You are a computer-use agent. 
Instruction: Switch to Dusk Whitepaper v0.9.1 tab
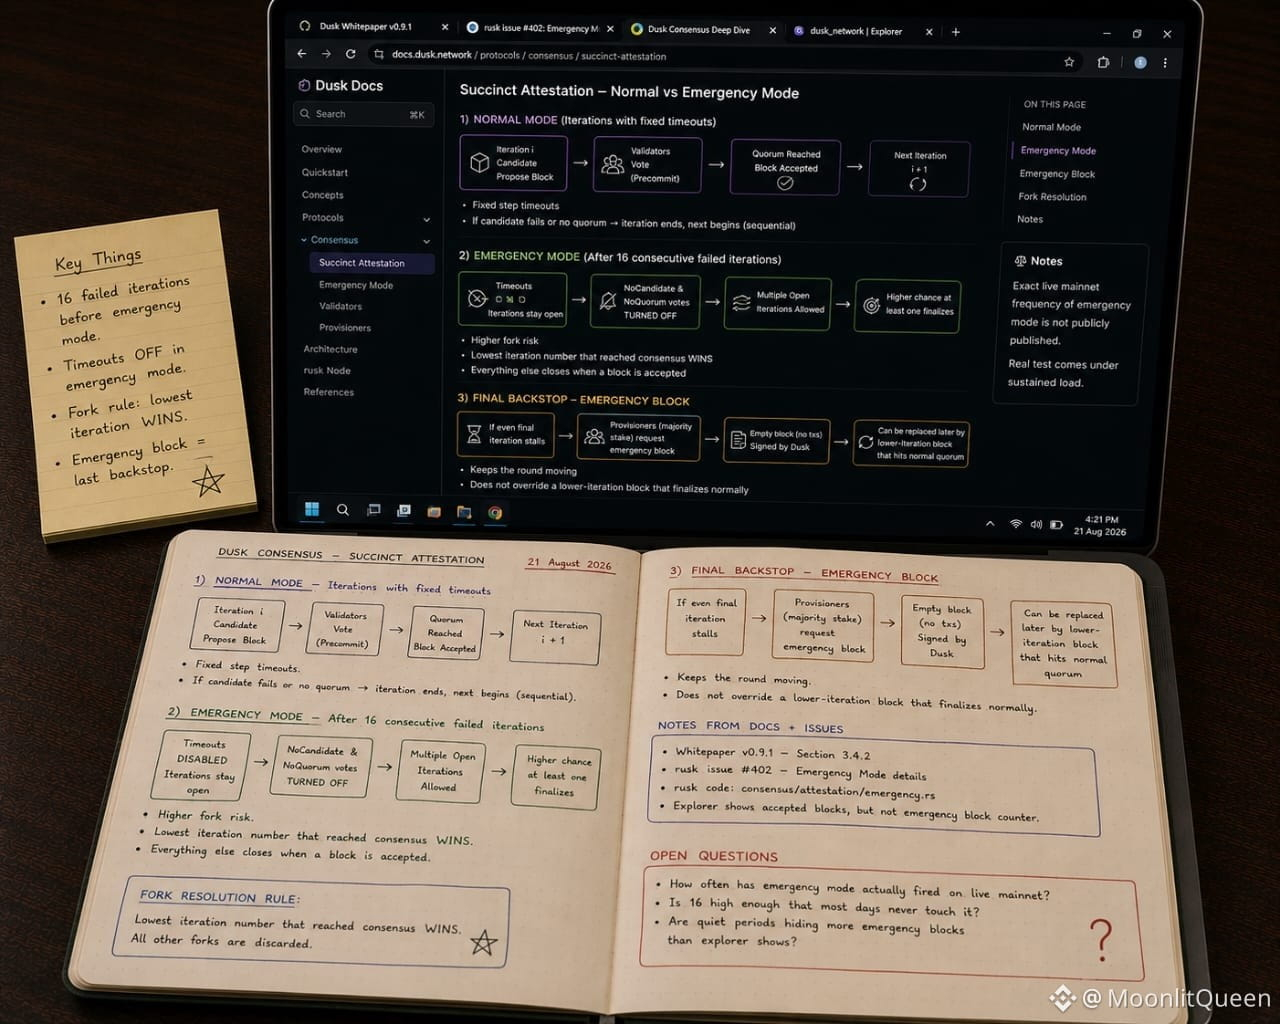(x=370, y=26)
